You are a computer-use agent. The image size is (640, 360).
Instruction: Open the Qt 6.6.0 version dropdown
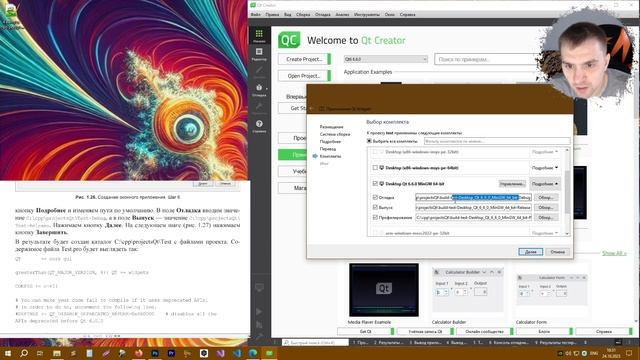click(386, 59)
